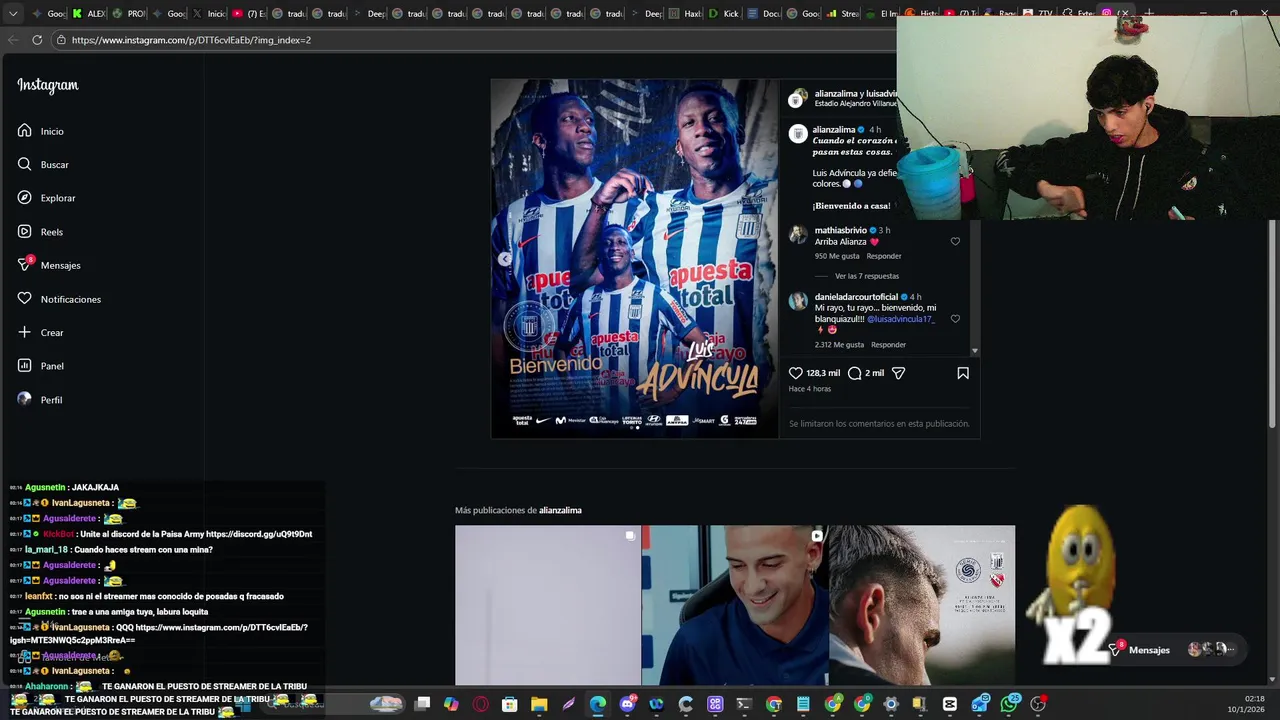Viewport: 1280px width, 720px height.
Task: Click the comments scroll down arrow
Action: pos(974,351)
